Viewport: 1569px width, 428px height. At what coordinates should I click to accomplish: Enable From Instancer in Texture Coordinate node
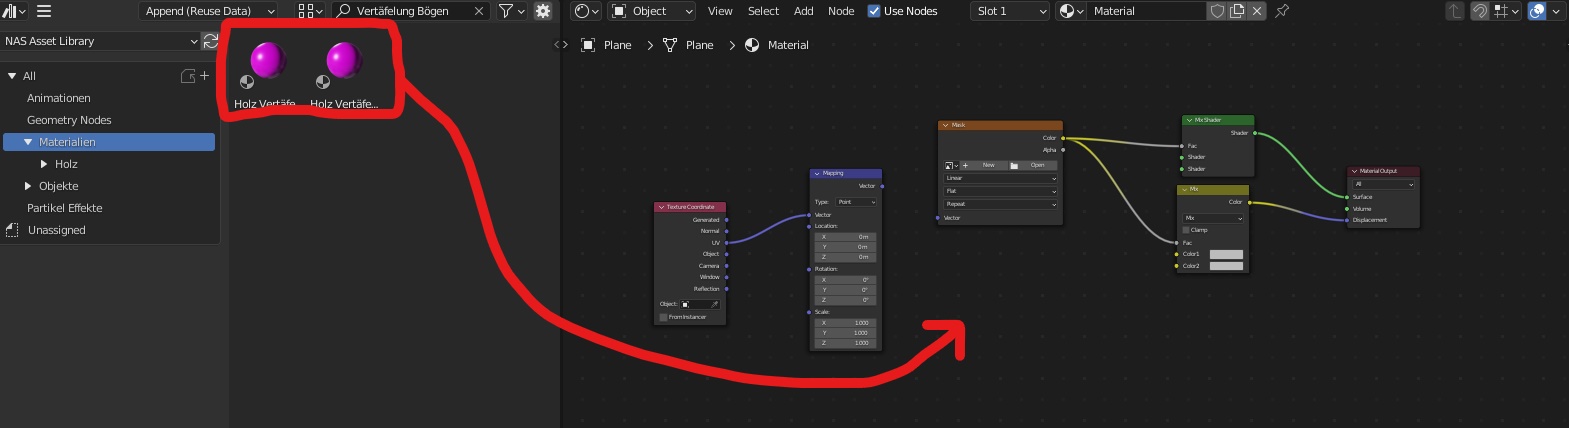tap(663, 317)
